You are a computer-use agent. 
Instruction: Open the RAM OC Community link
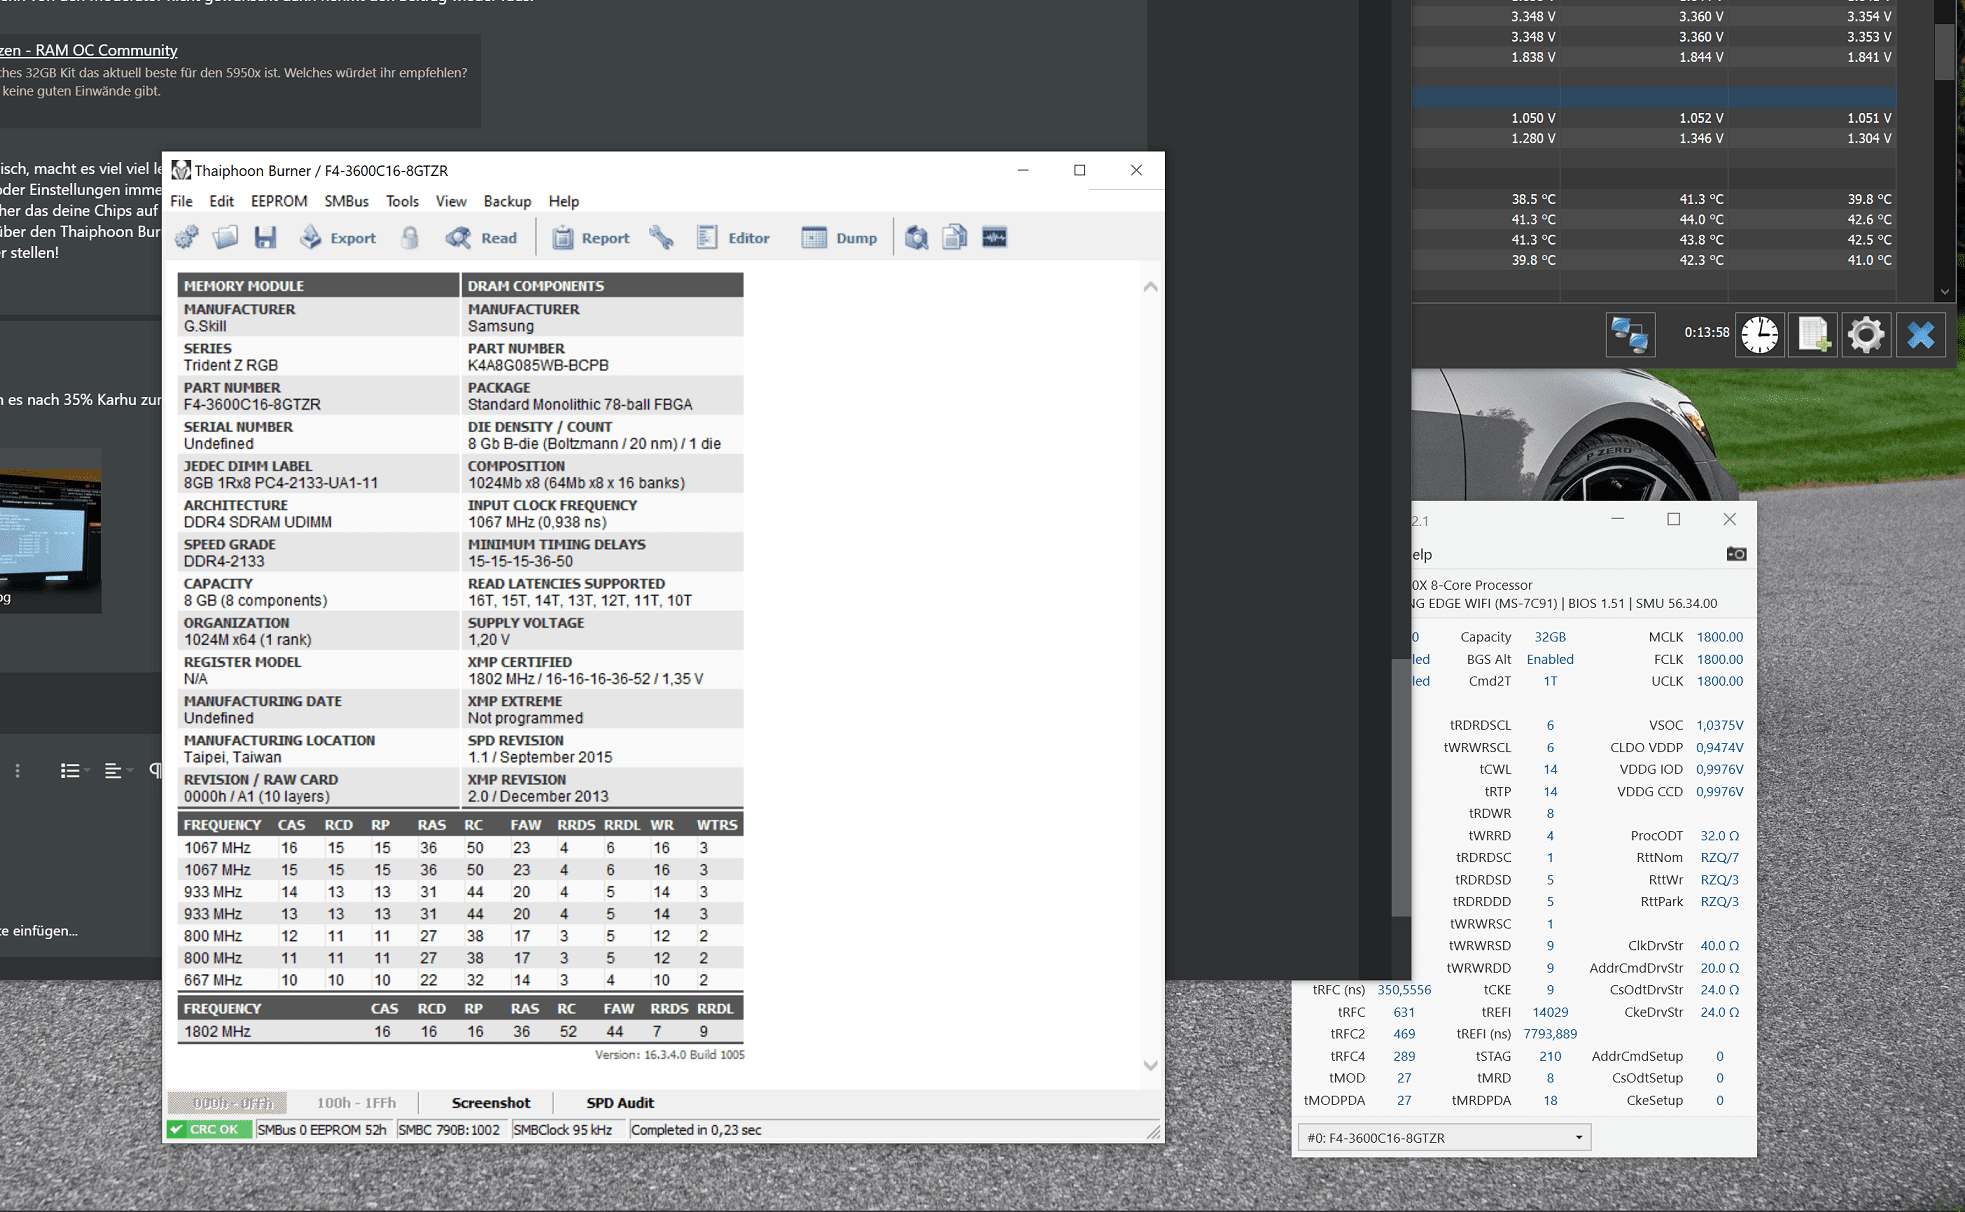point(89,50)
